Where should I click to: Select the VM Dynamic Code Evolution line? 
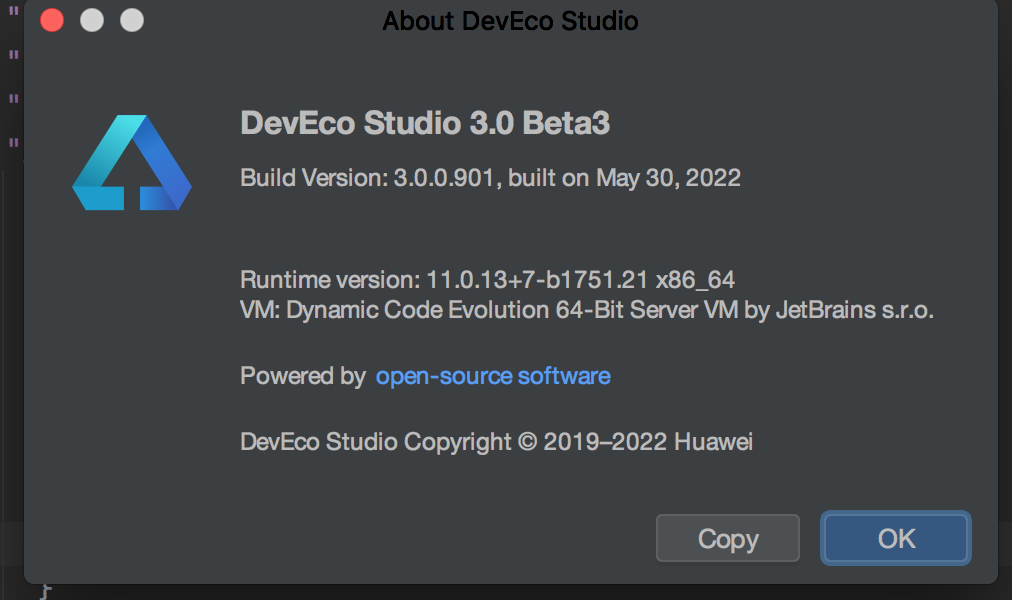pyautogui.click(x=587, y=310)
